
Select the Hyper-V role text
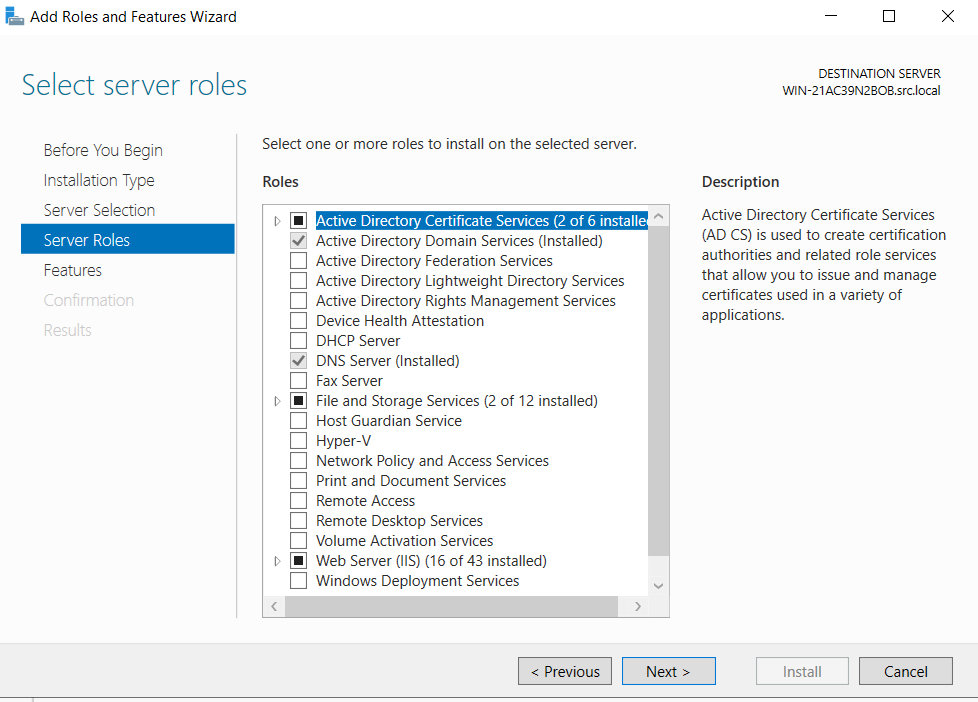tap(344, 441)
